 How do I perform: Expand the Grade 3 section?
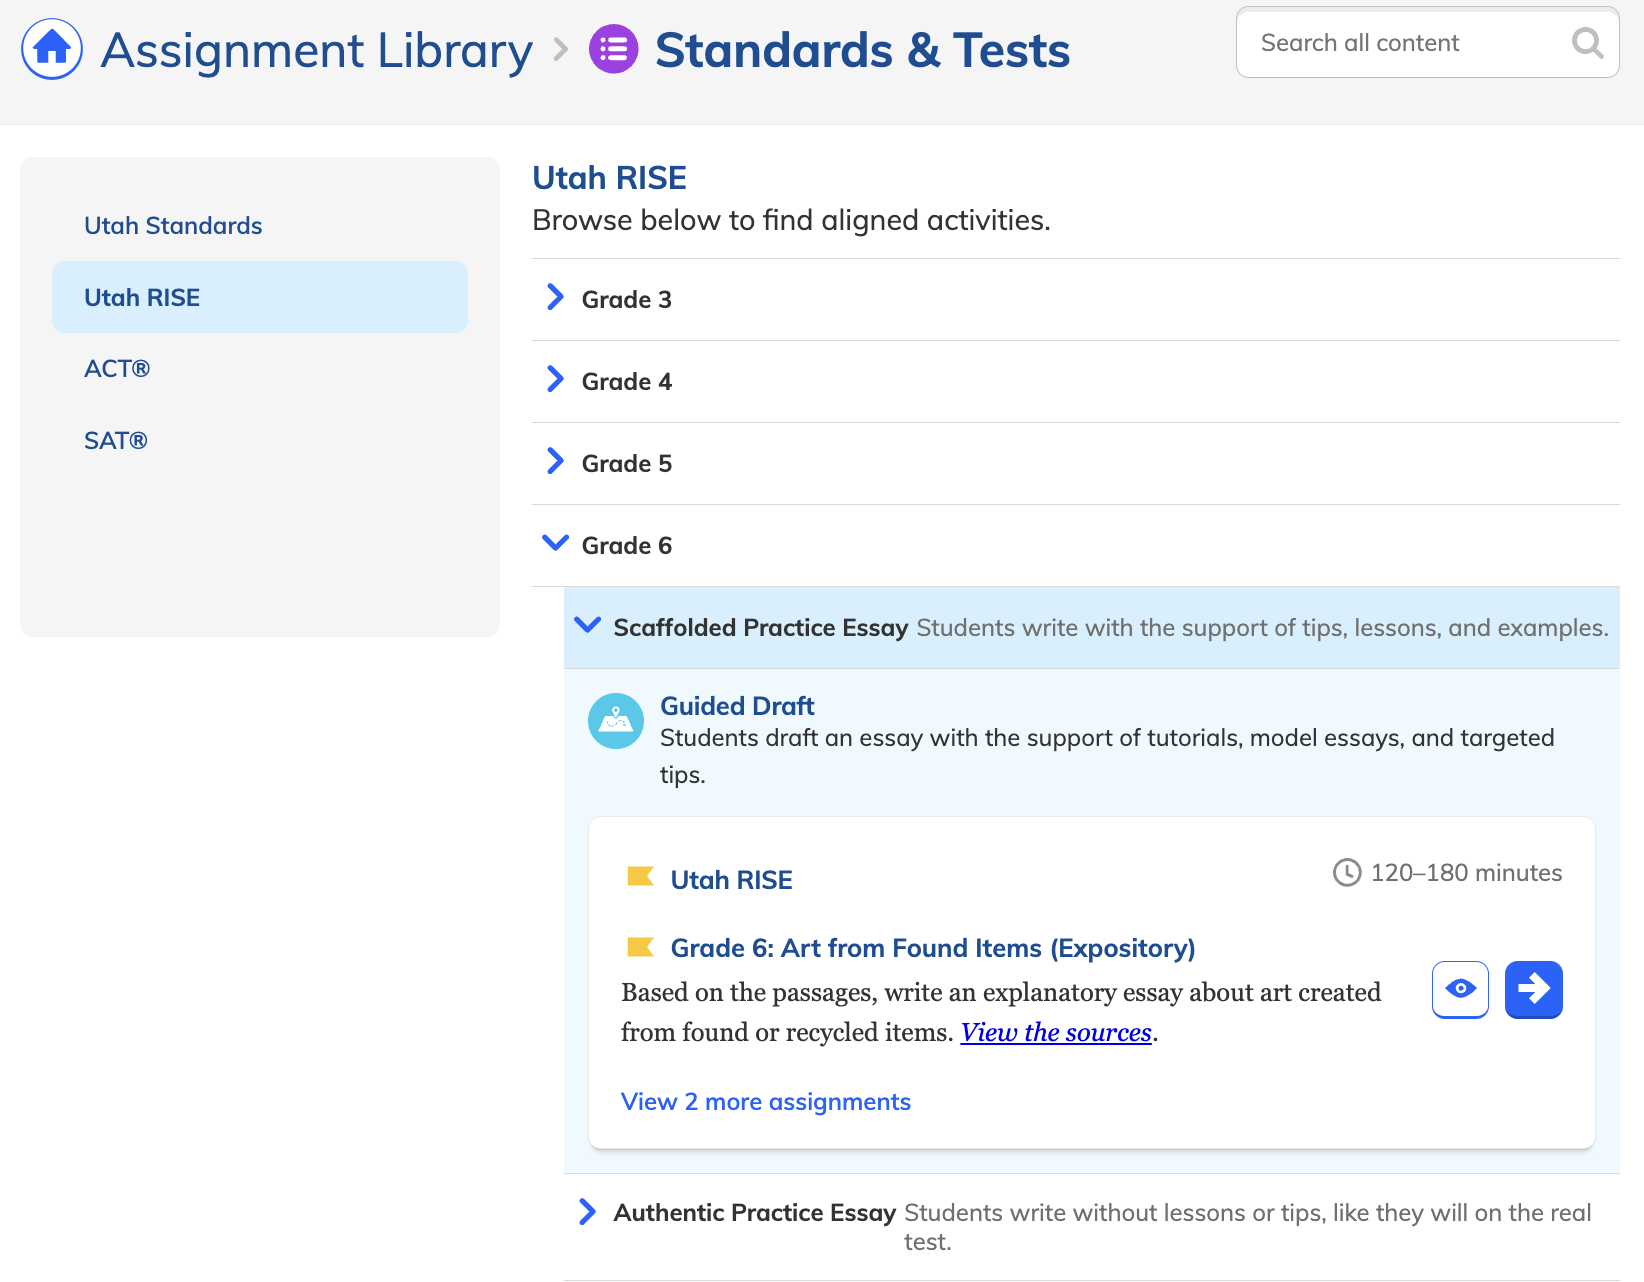pyautogui.click(x=1076, y=299)
